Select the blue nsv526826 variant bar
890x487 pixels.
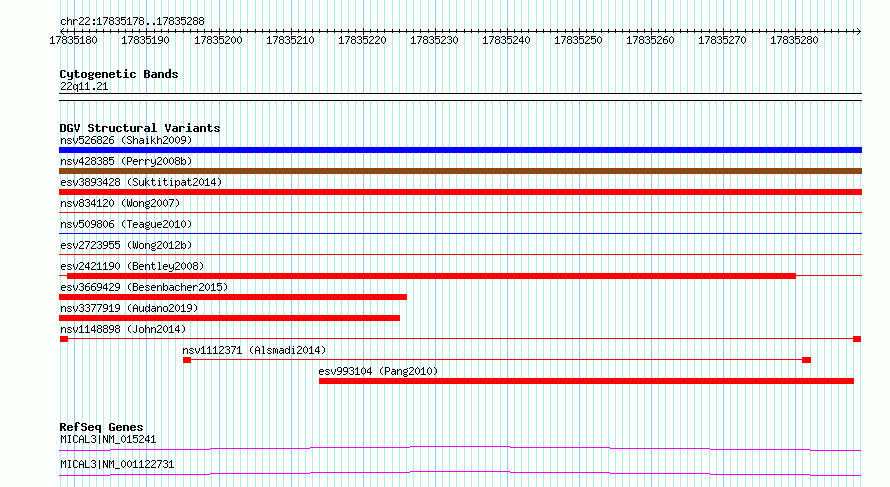pyautogui.click(x=460, y=150)
